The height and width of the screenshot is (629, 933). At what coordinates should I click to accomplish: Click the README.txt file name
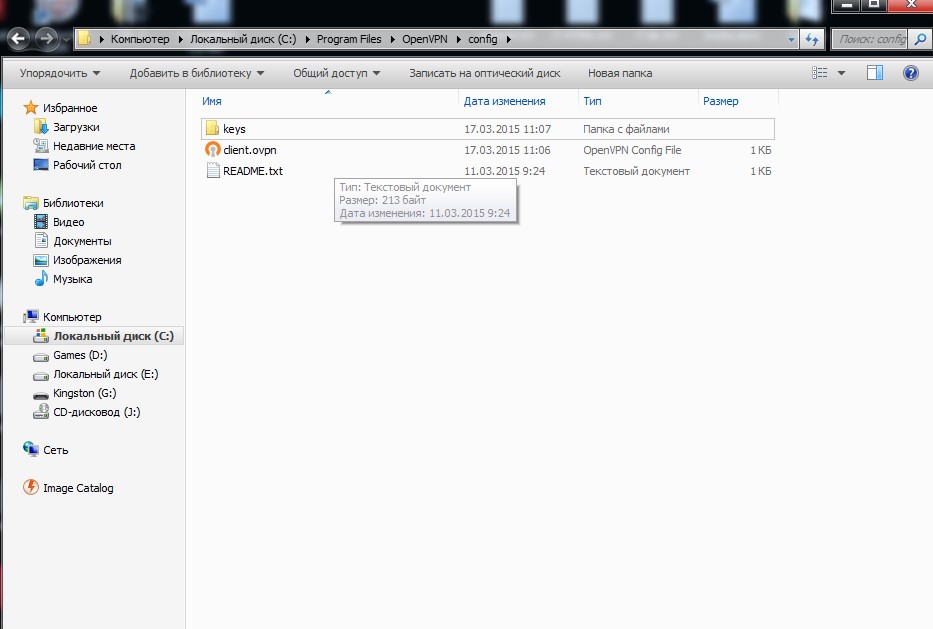point(253,171)
